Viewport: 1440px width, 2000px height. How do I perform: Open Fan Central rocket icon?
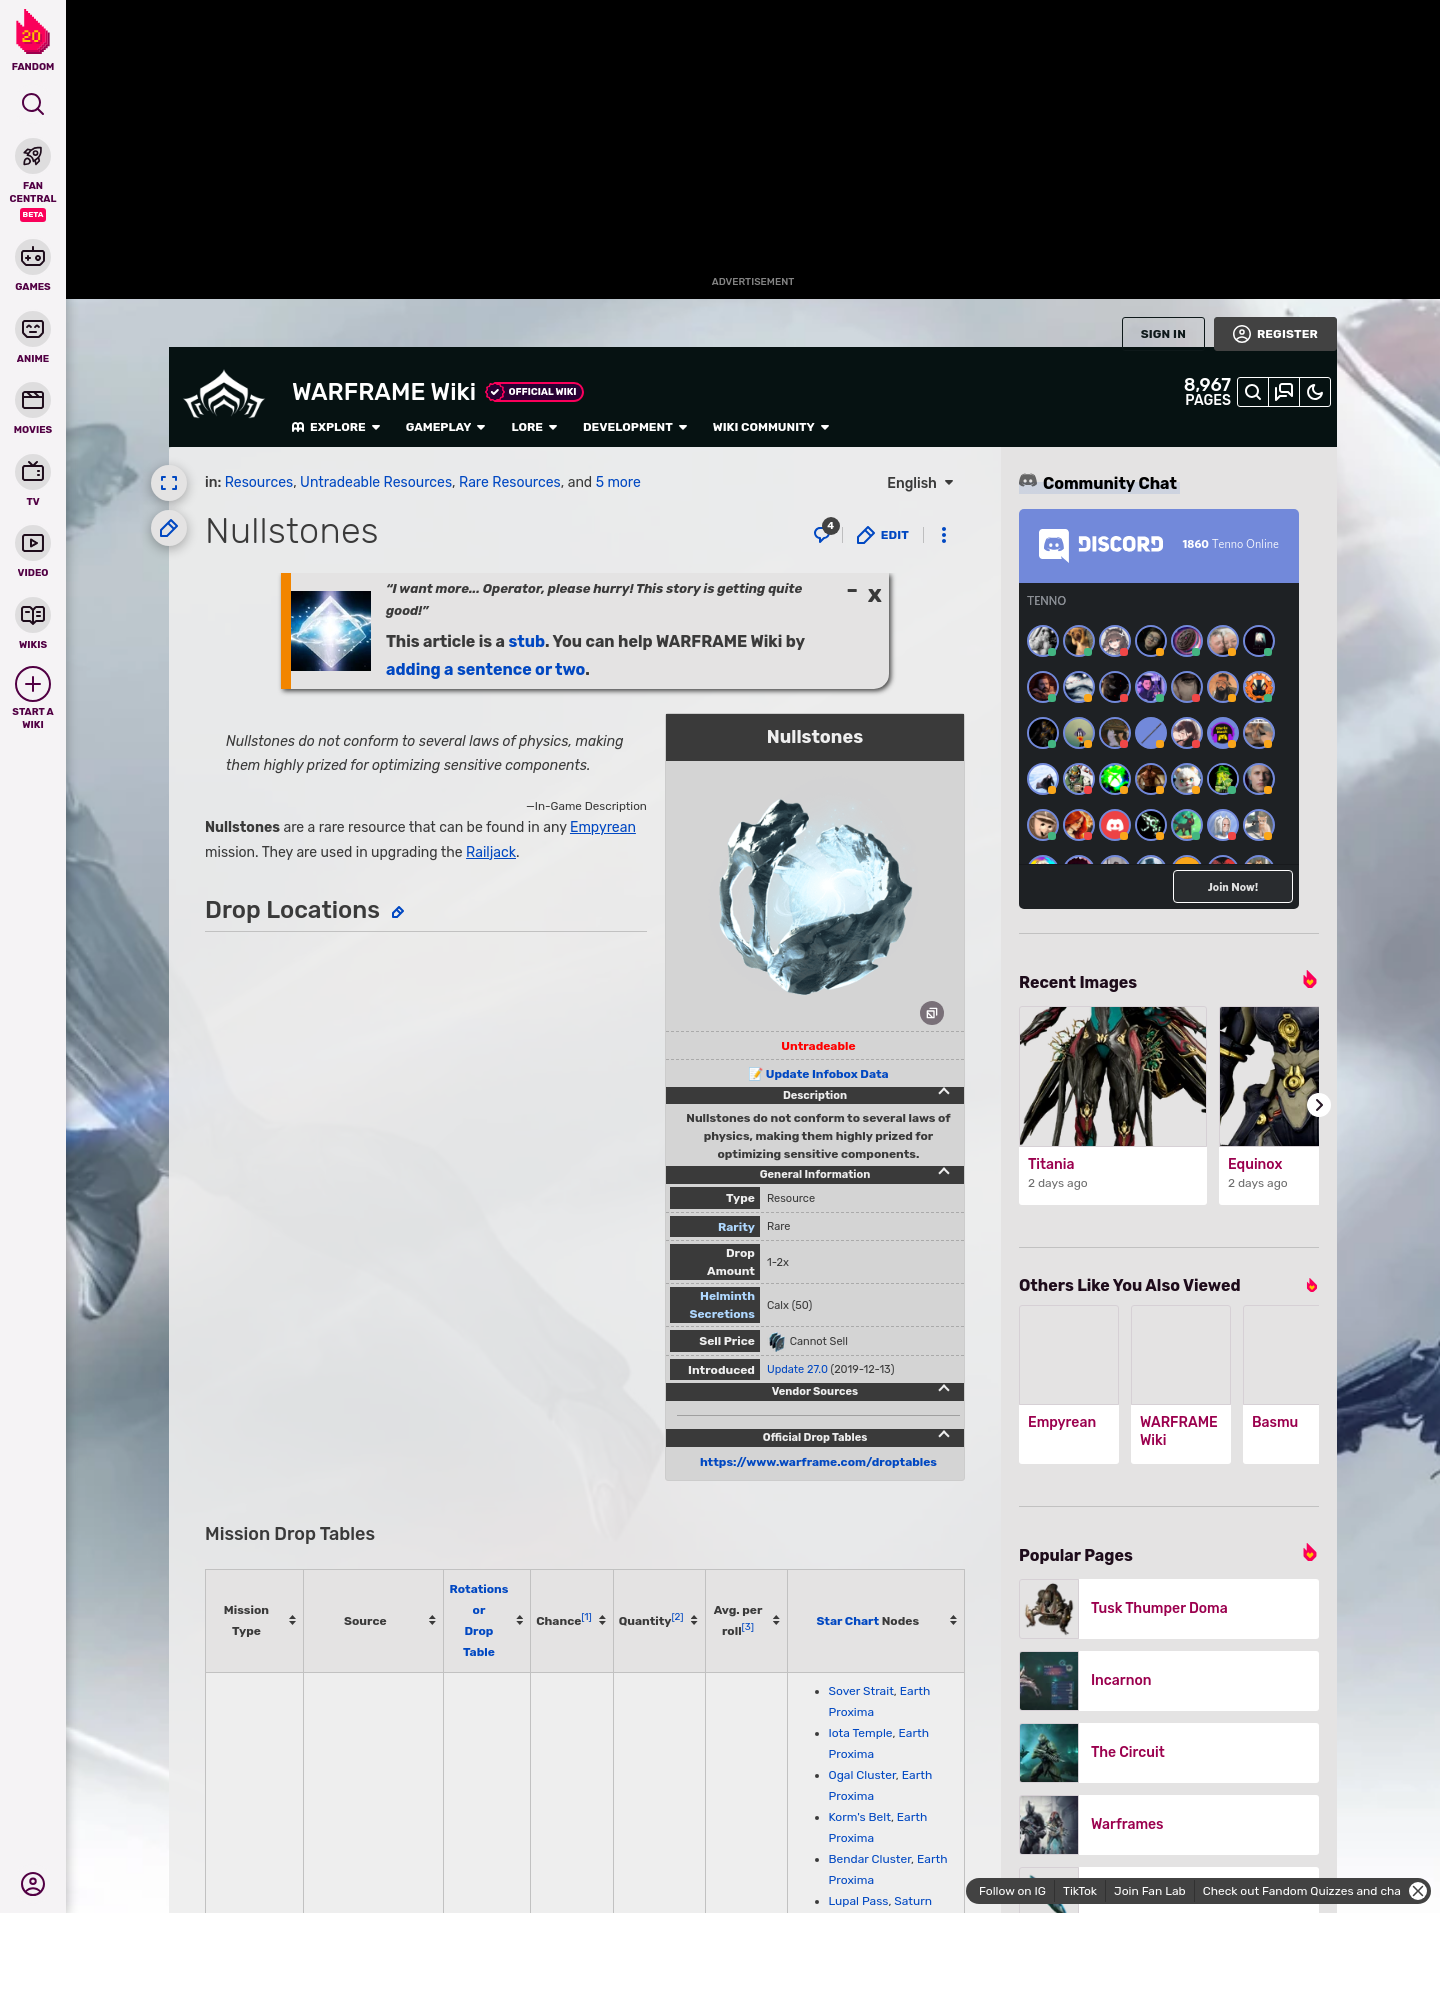(x=33, y=157)
